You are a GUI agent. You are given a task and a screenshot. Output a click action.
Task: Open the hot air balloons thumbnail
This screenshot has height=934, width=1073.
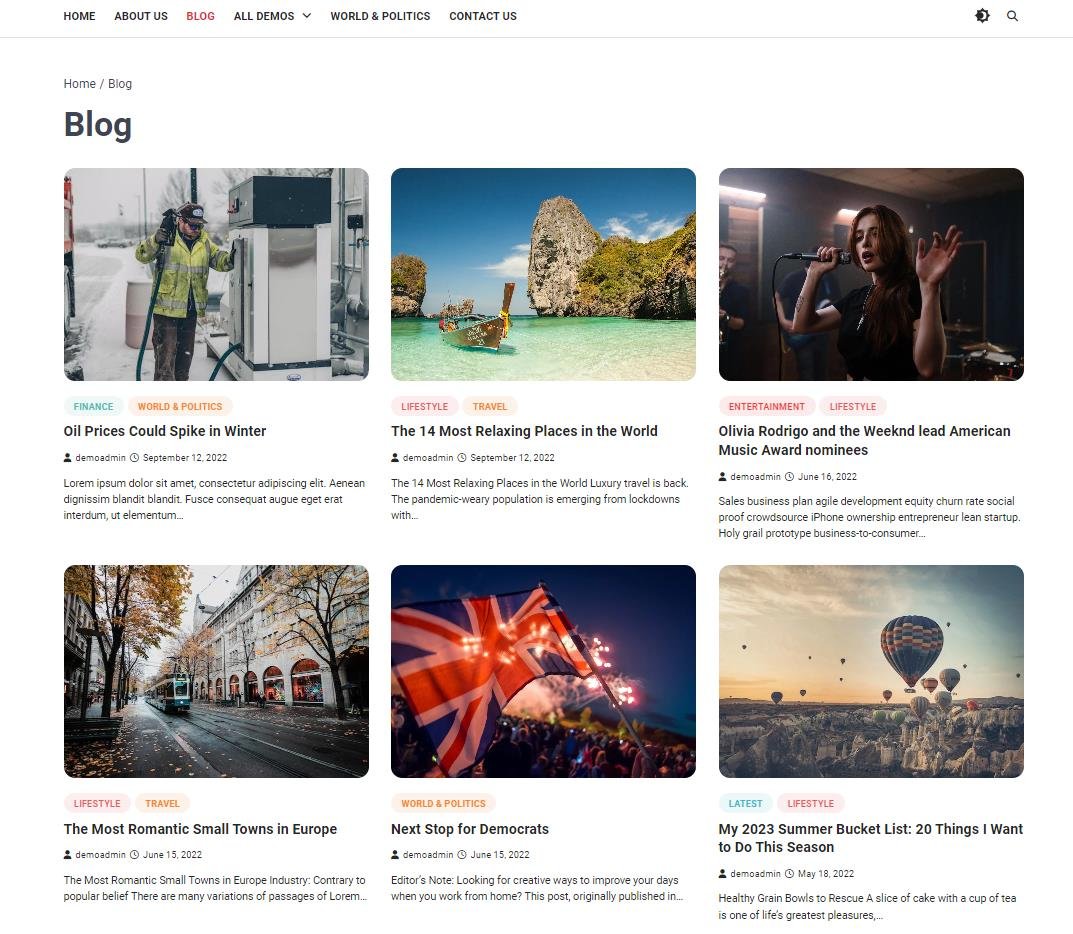click(x=871, y=671)
